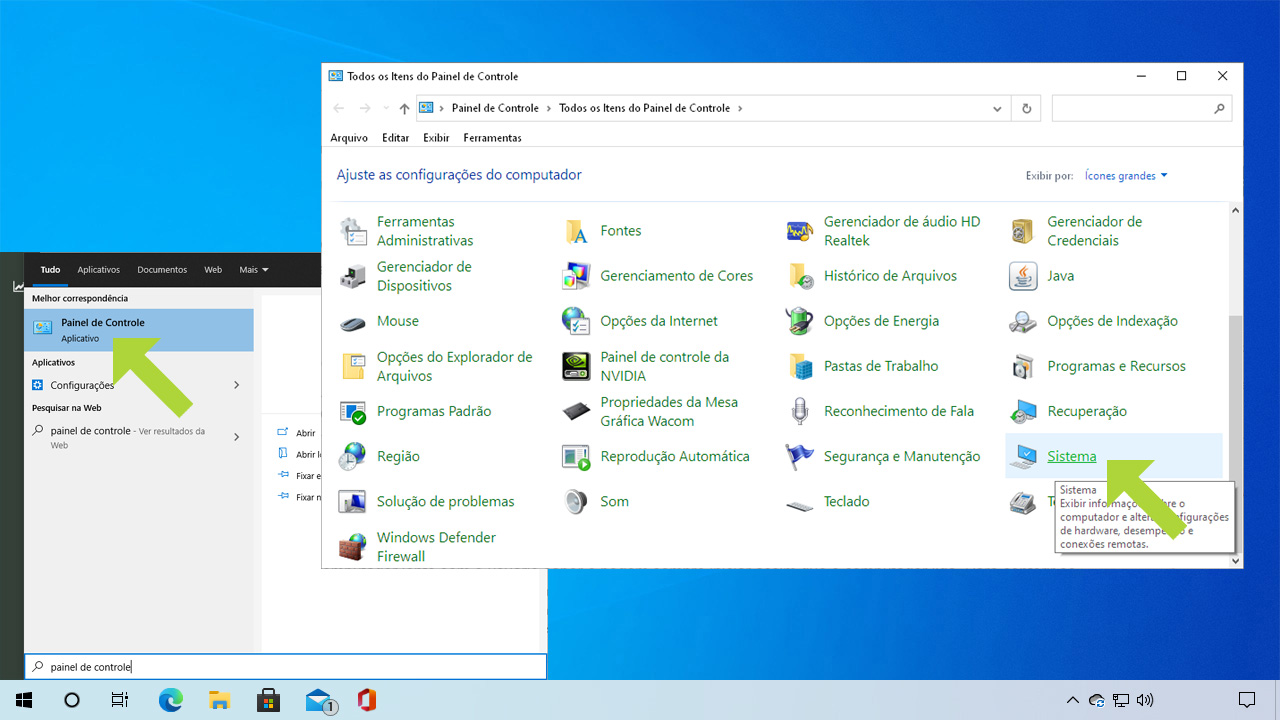Open Opções de Energia icon
The width and height of the screenshot is (1280, 720).
[800, 321]
